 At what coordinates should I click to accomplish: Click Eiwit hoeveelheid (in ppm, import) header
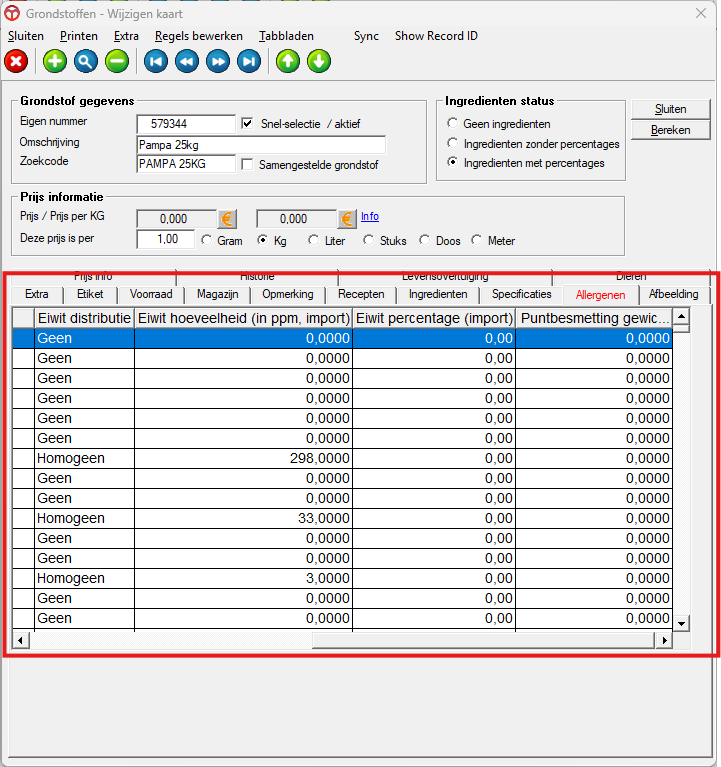(244, 318)
